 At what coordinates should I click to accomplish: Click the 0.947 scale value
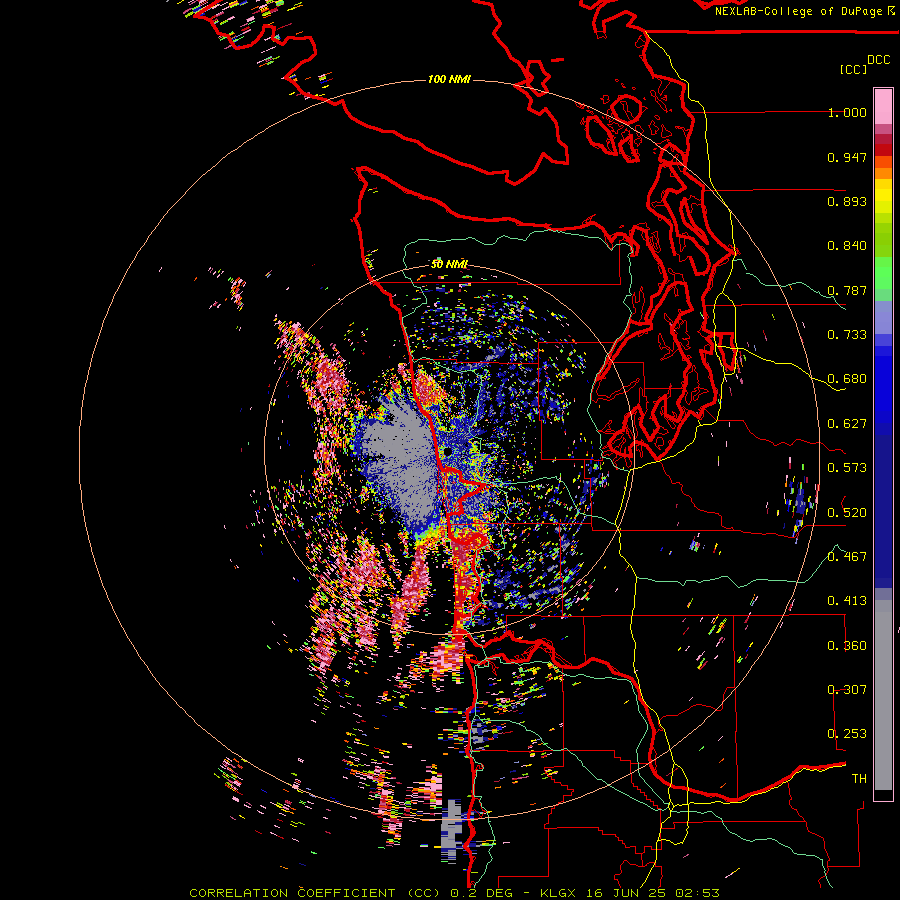(x=847, y=157)
